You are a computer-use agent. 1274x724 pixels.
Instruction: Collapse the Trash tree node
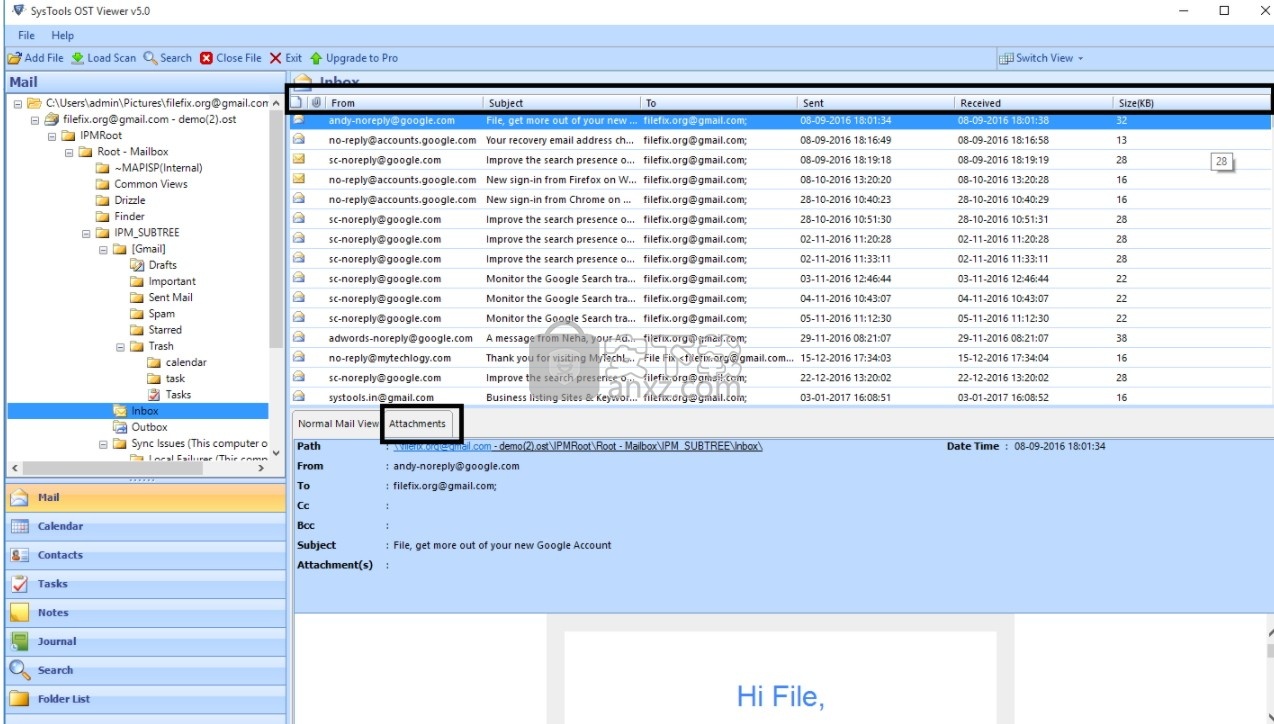tap(120, 346)
